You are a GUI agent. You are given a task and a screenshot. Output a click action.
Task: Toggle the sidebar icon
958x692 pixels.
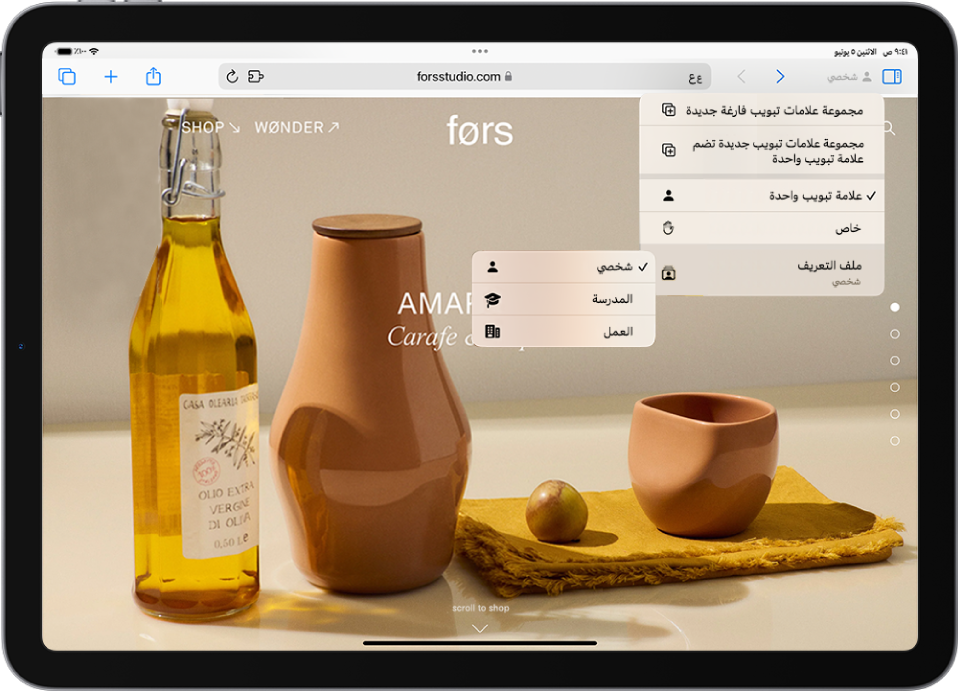coord(892,77)
